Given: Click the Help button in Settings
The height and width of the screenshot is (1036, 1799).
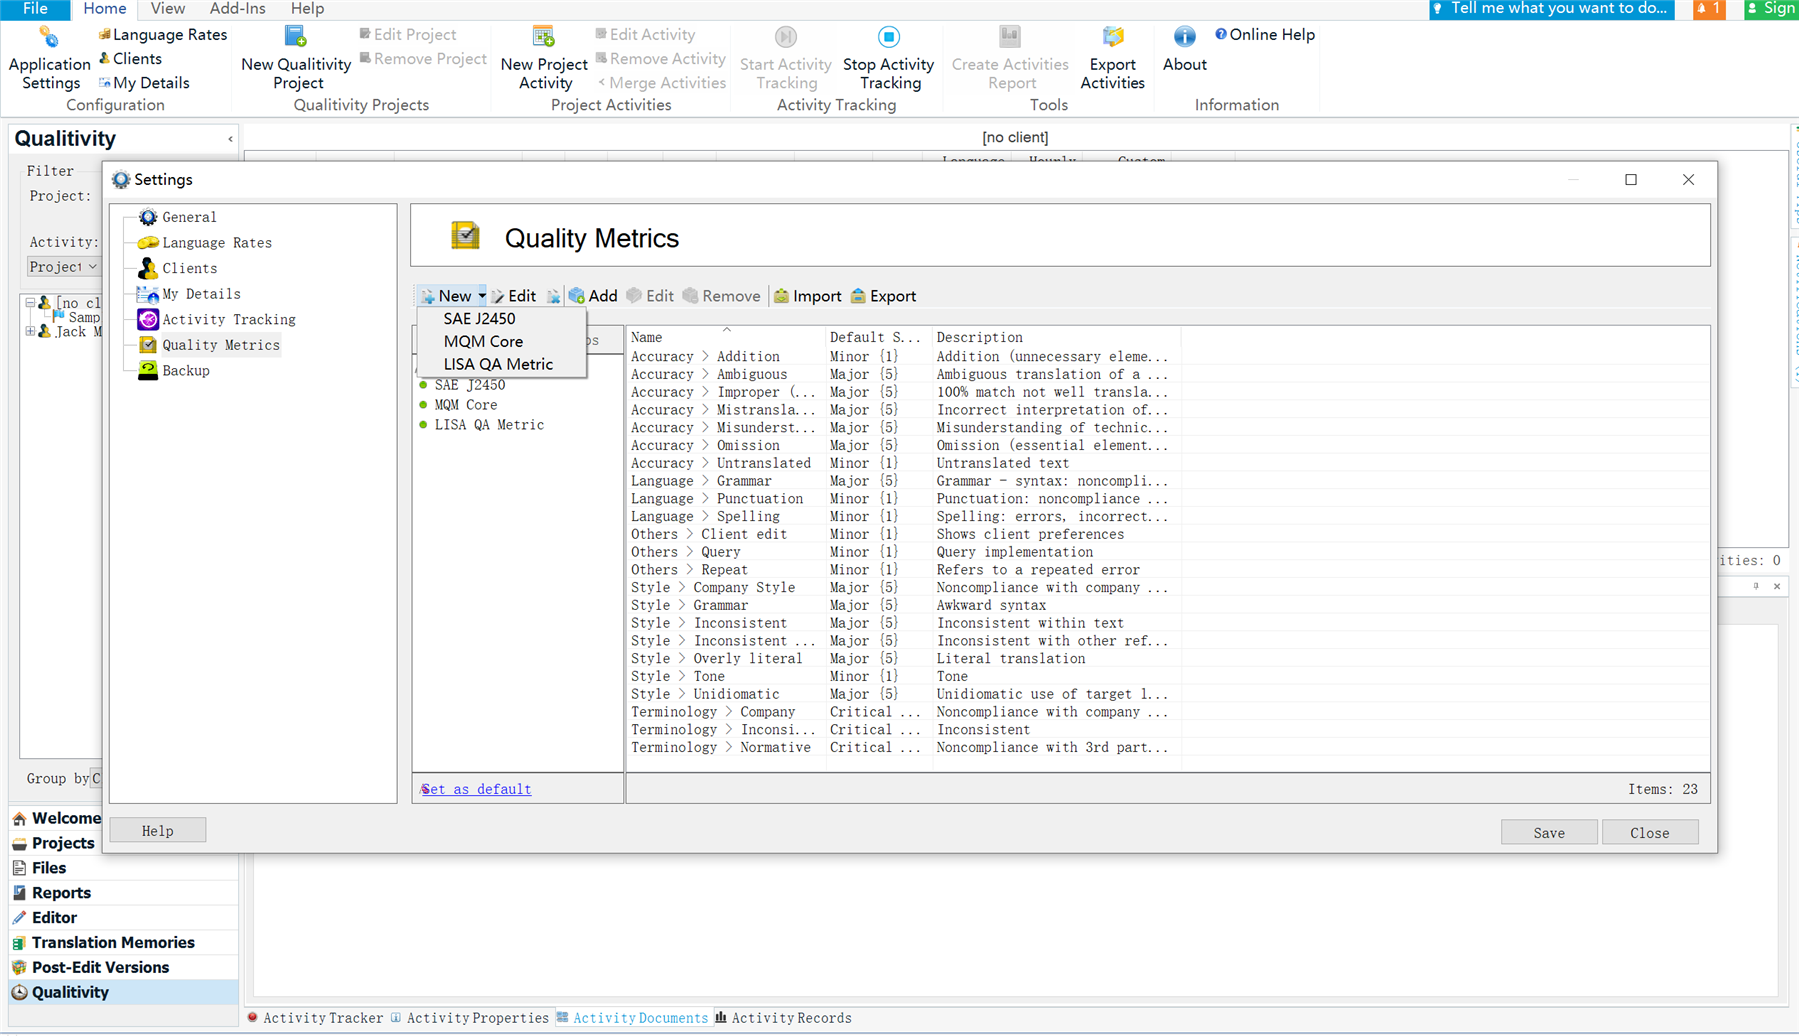Looking at the screenshot, I should pos(157,831).
